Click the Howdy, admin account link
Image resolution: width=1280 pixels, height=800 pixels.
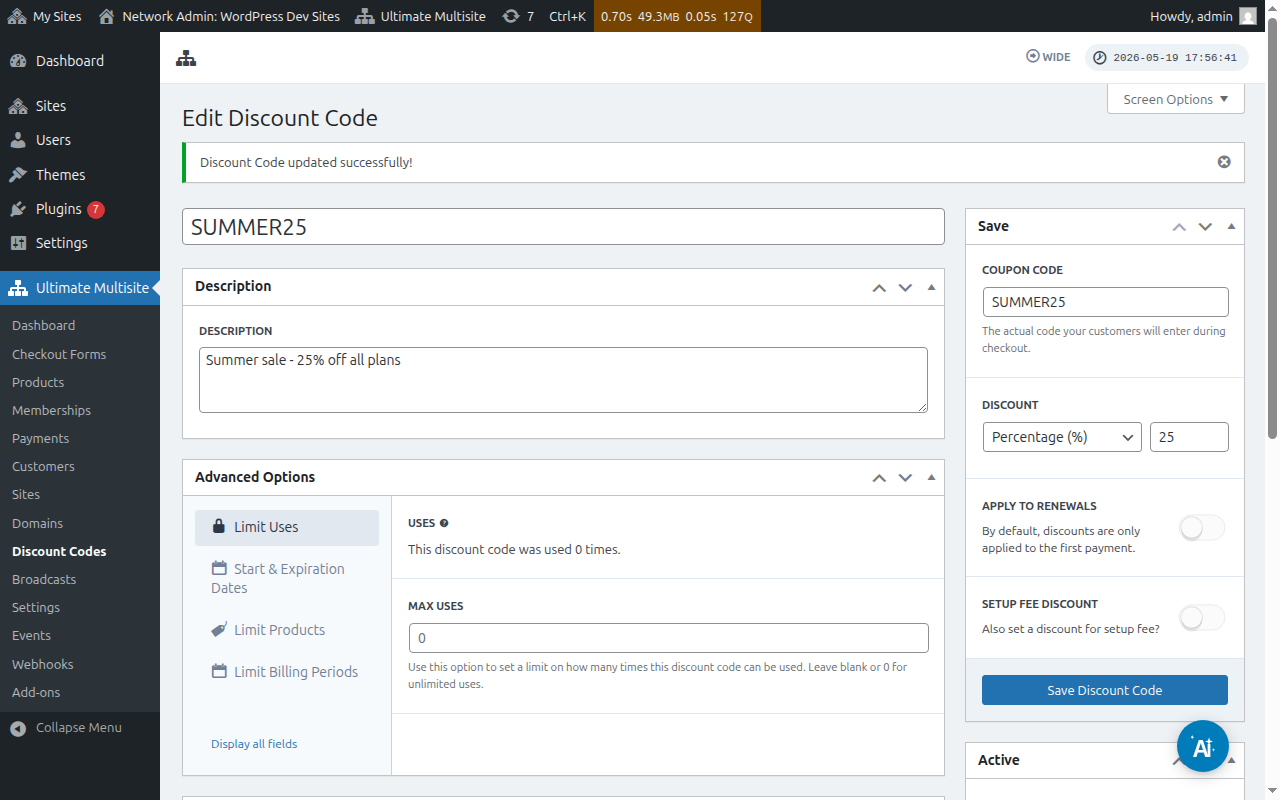(x=1204, y=16)
